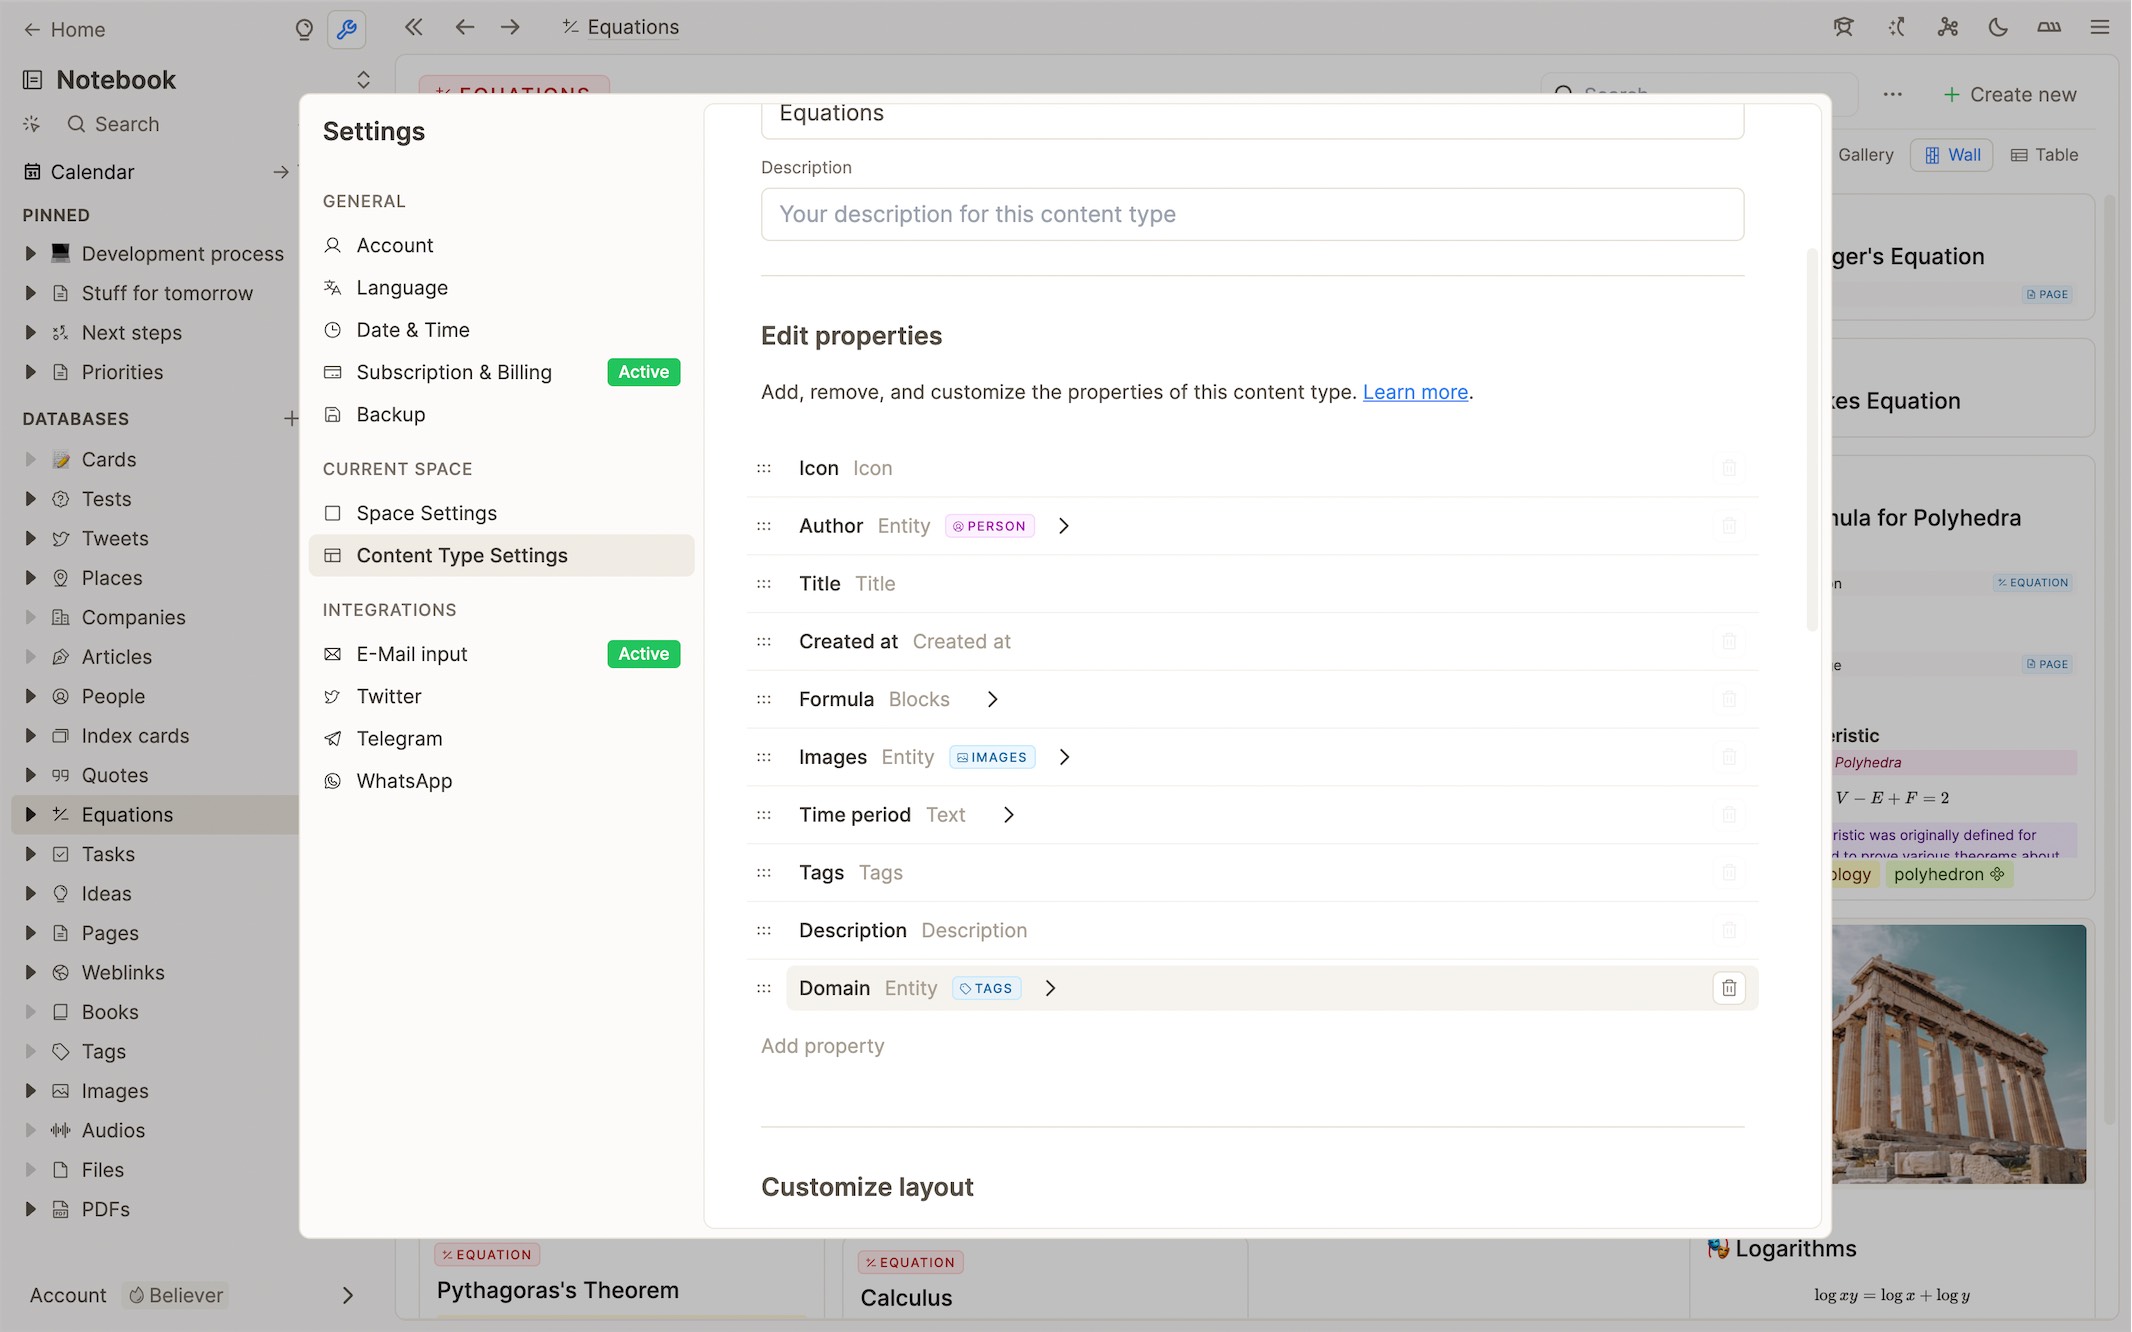
Task: Open WhatsApp integration settings
Action: pyautogui.click(x=501, y=781)
